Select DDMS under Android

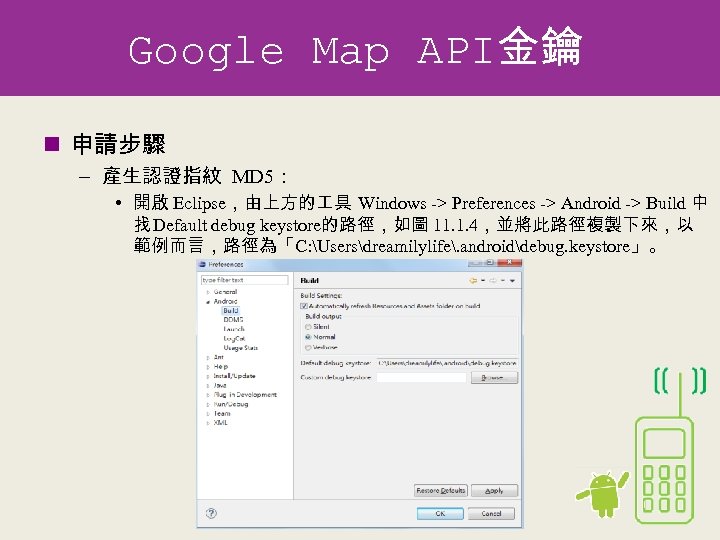pos(233,320)
